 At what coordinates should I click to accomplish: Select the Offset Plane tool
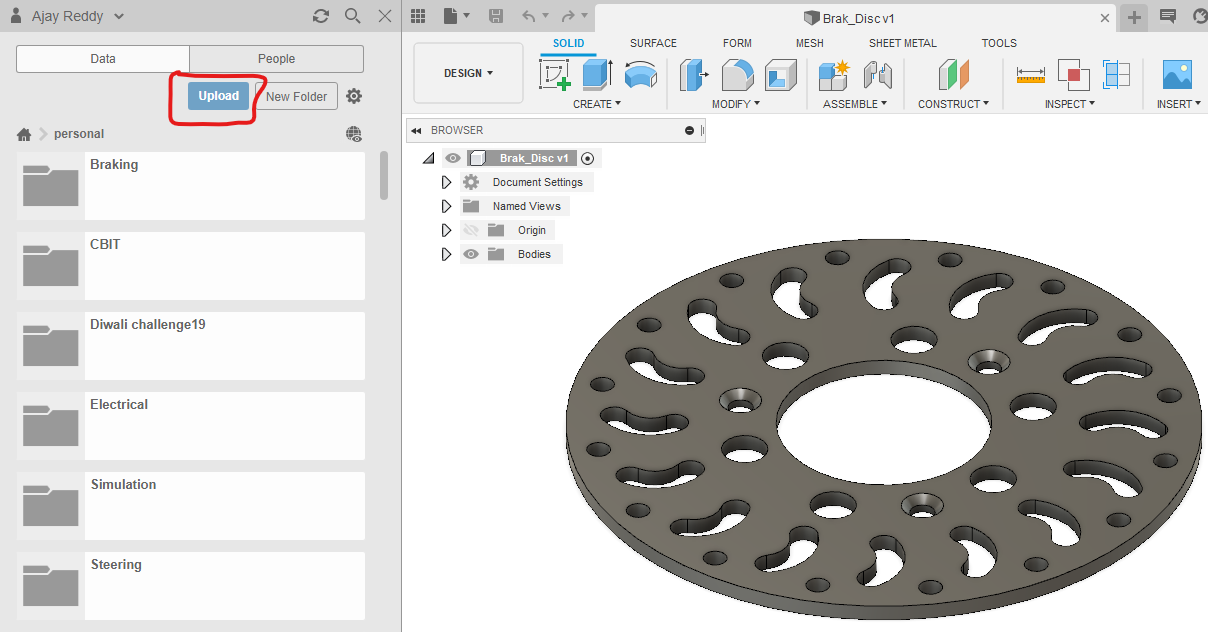tap(954, 74)
